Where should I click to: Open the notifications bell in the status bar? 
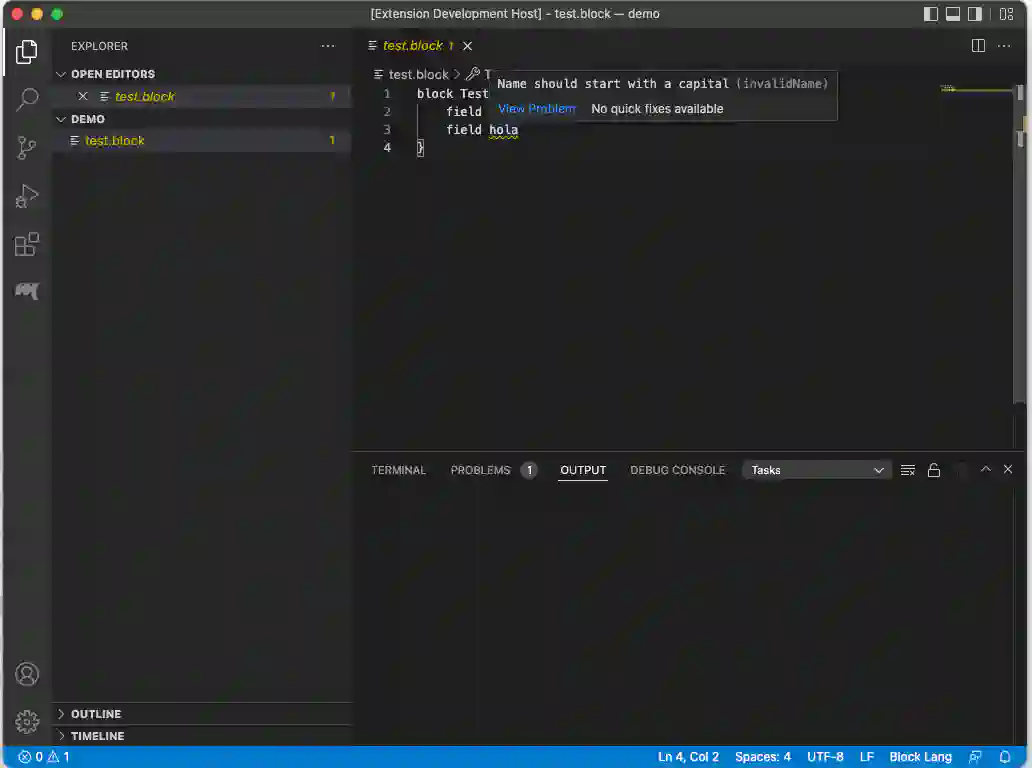click(1006, 757)
